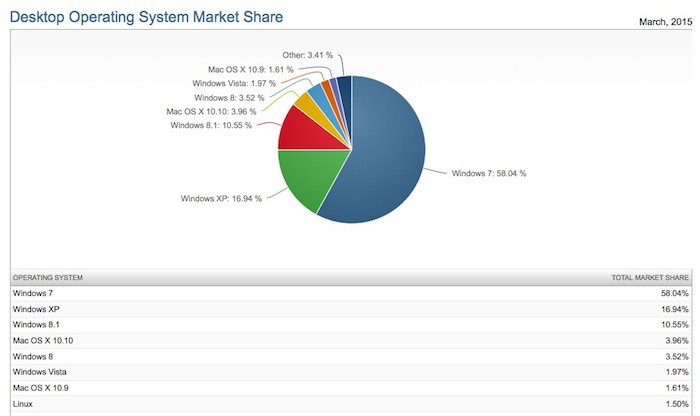Sort by the Total Market Share column header
This screenshot has height=416, width=700.
(x=649, y=276)
